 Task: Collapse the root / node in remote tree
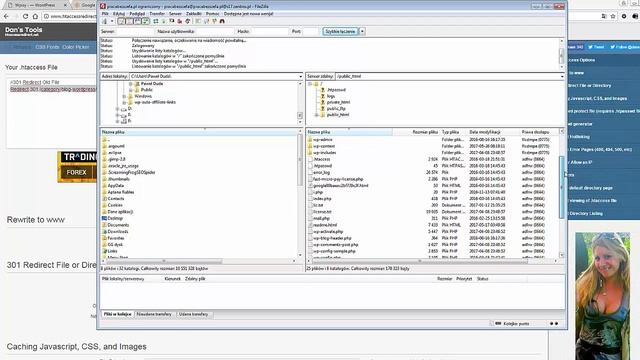pos(310,84)
